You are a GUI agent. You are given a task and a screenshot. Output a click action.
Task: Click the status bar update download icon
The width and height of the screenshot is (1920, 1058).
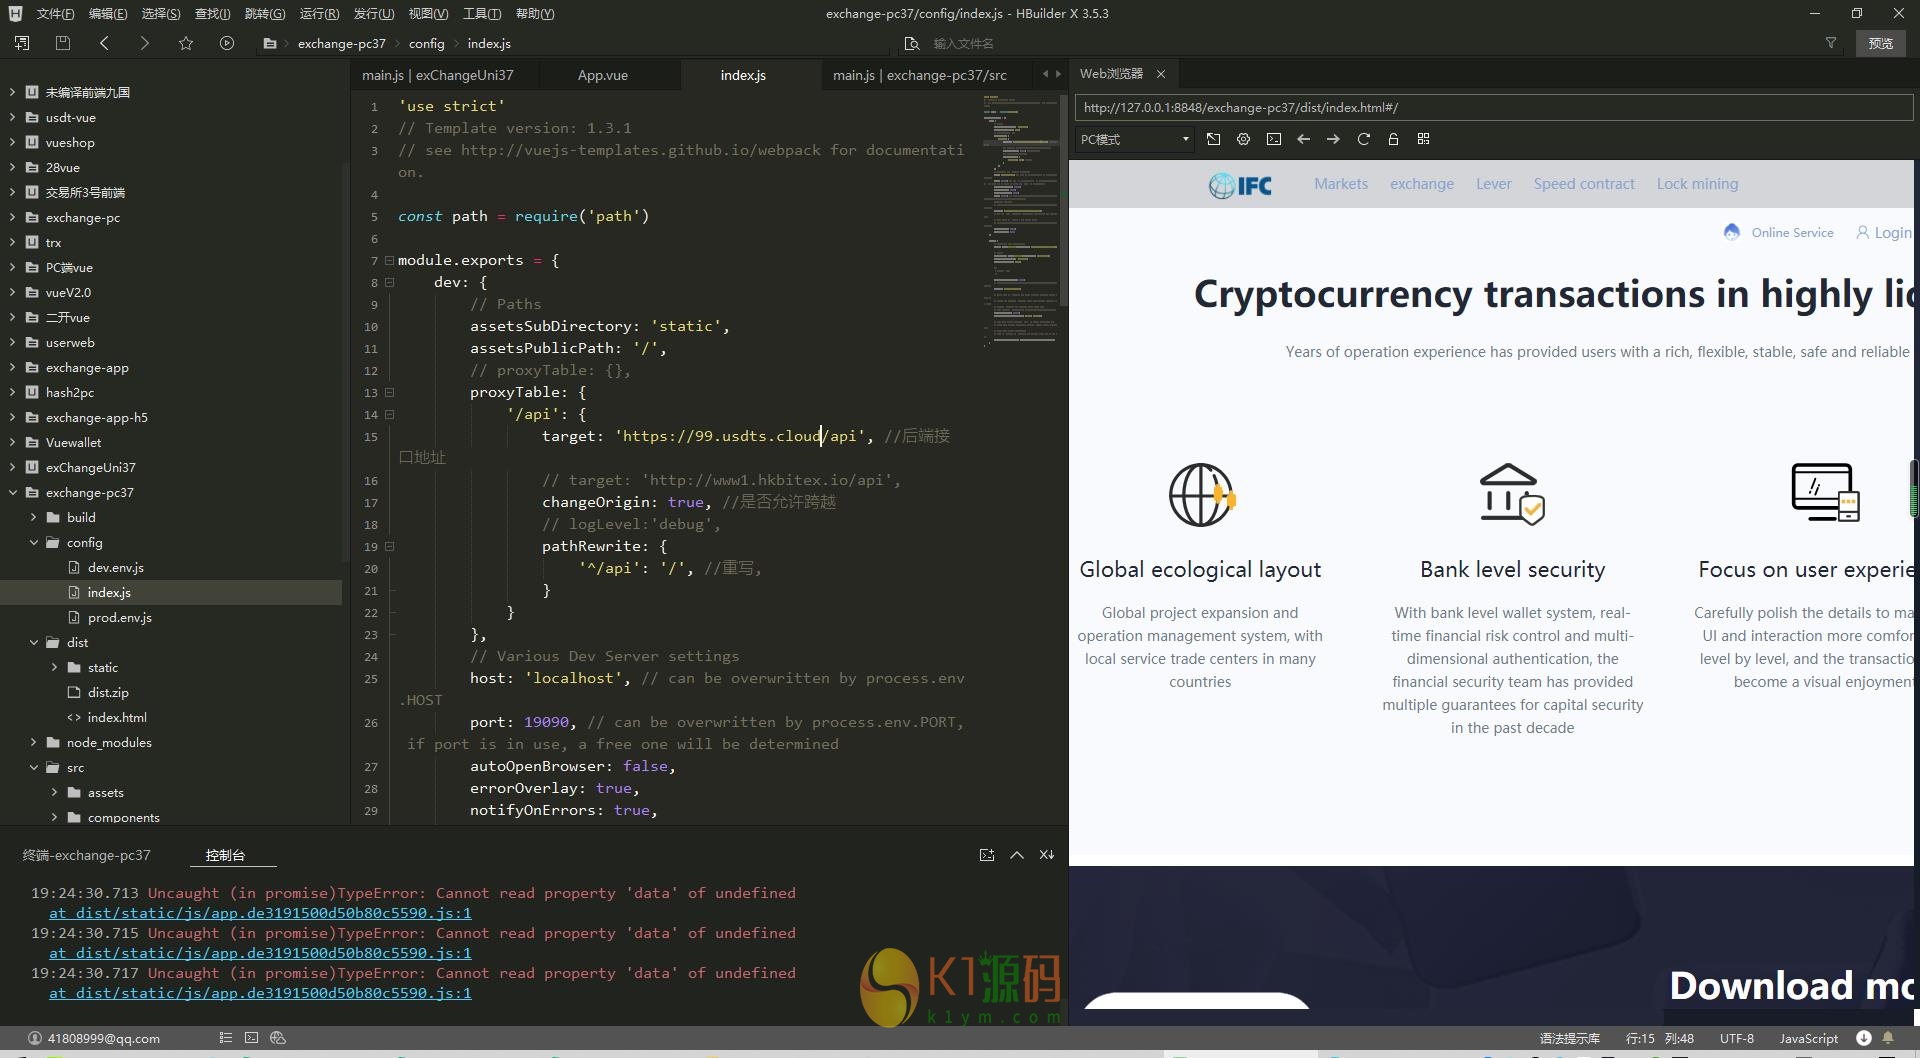pyautogui.click(x=1864, y=1038)
